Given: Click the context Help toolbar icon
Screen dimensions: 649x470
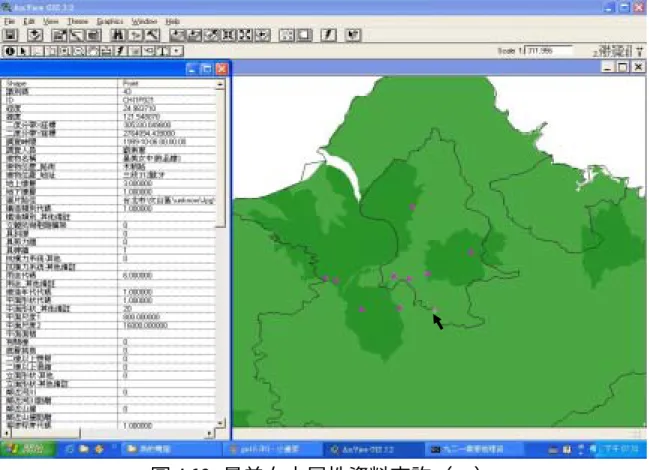Looking at the screenshot, I should [x=353, y=35].
